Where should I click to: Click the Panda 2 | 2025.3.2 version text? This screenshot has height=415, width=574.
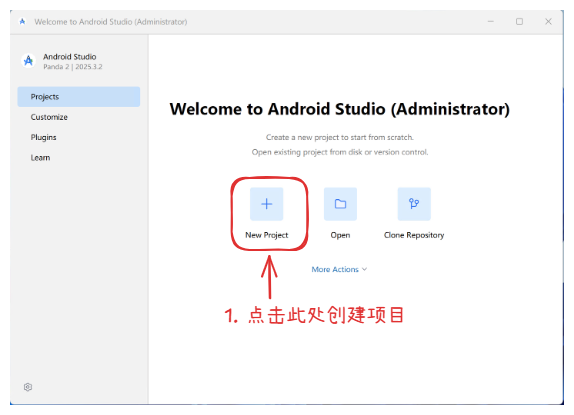point(73,67)
